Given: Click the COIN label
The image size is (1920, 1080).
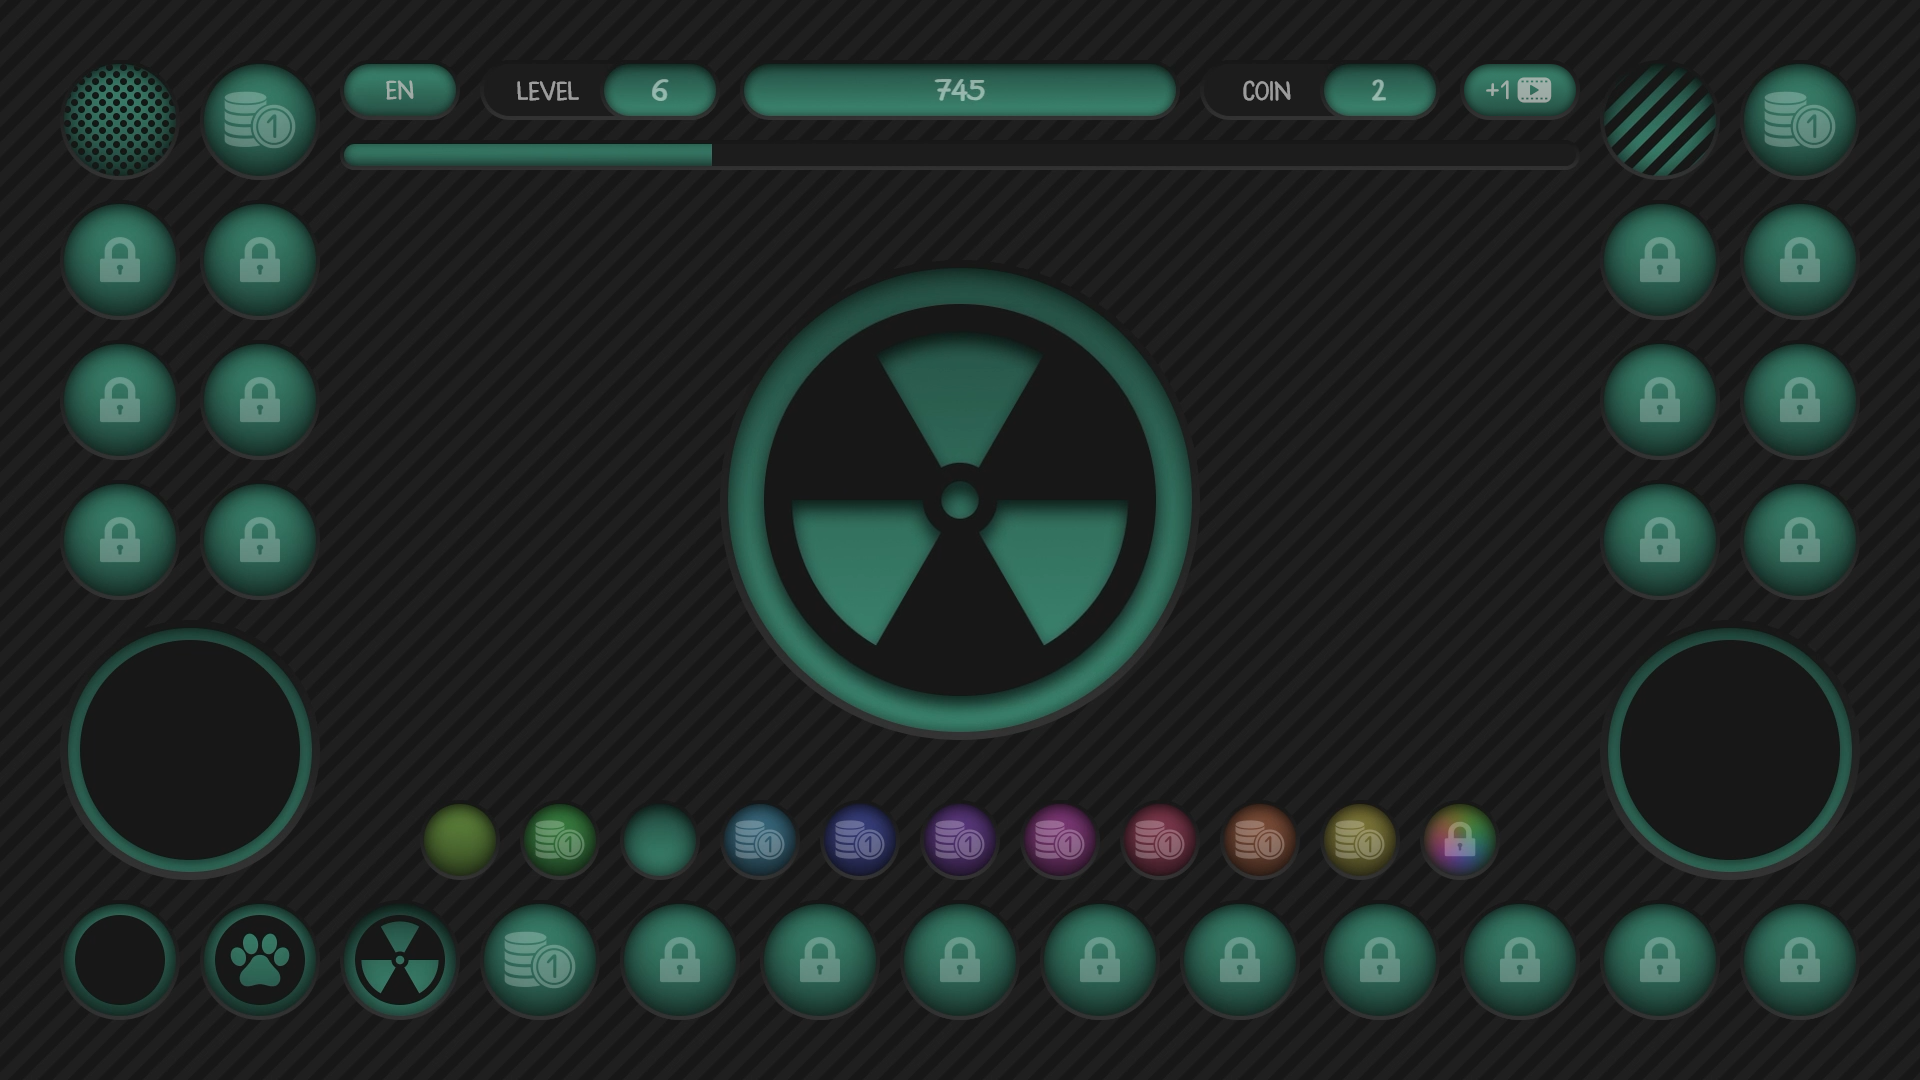Looking at the screenshot, I should [x=1266, y=91].
